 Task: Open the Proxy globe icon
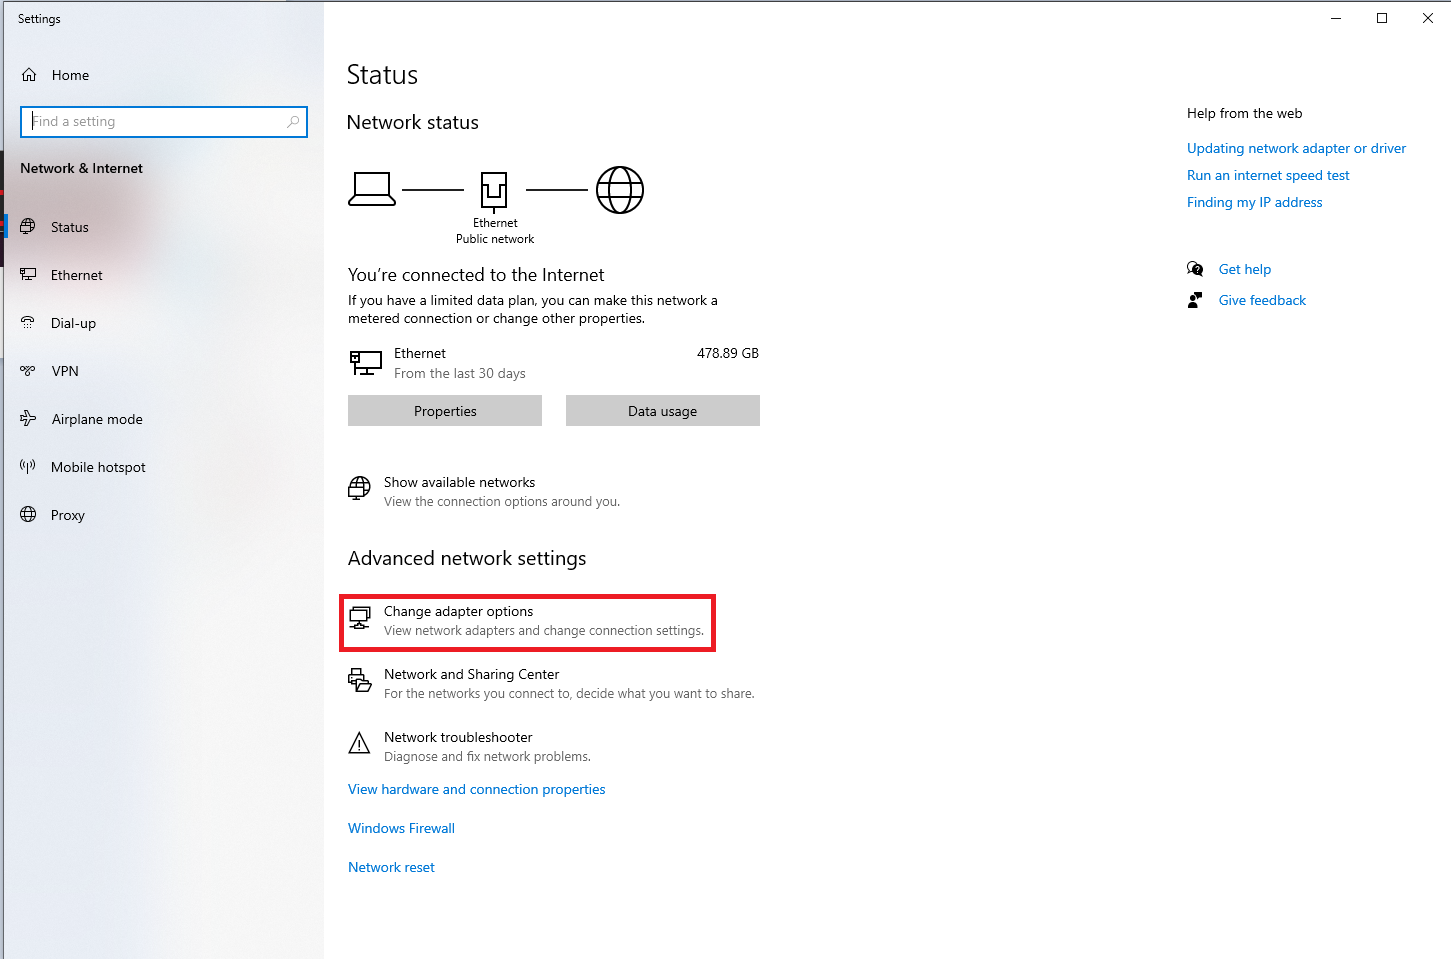coord(28,515)
